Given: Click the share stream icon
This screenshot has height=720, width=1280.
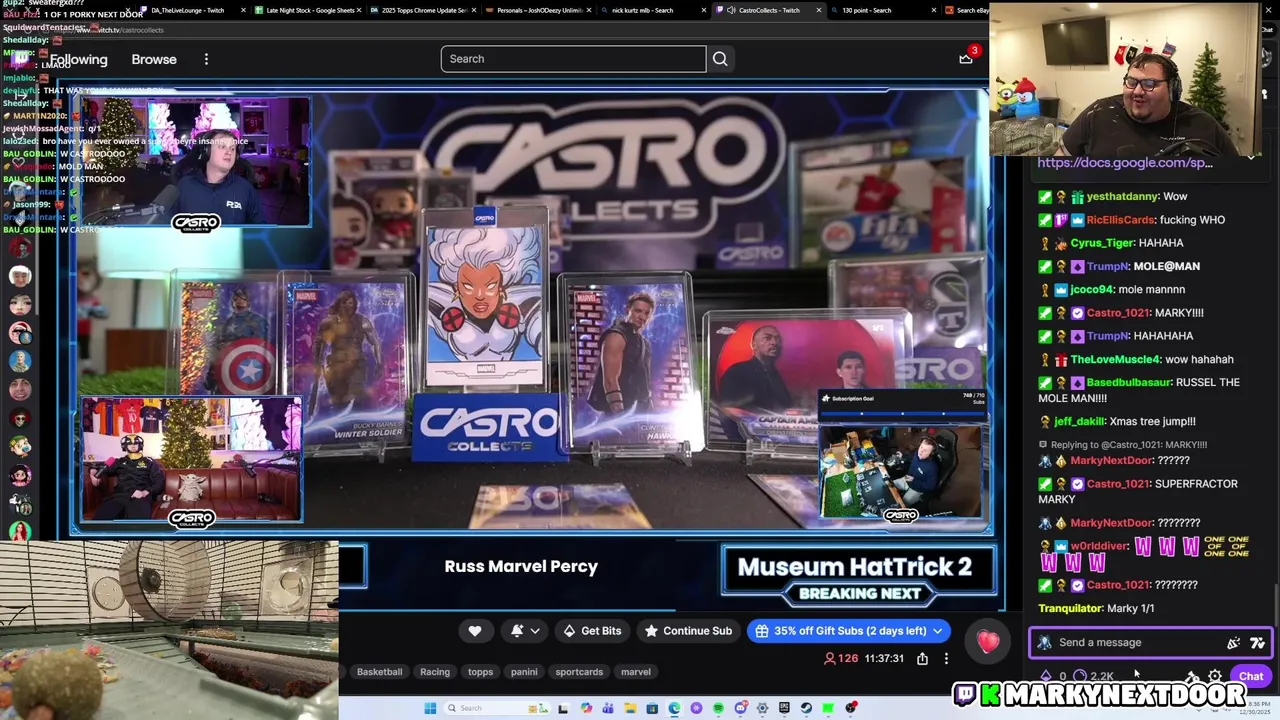Looking at the screenshot, I should coord(922,658).
